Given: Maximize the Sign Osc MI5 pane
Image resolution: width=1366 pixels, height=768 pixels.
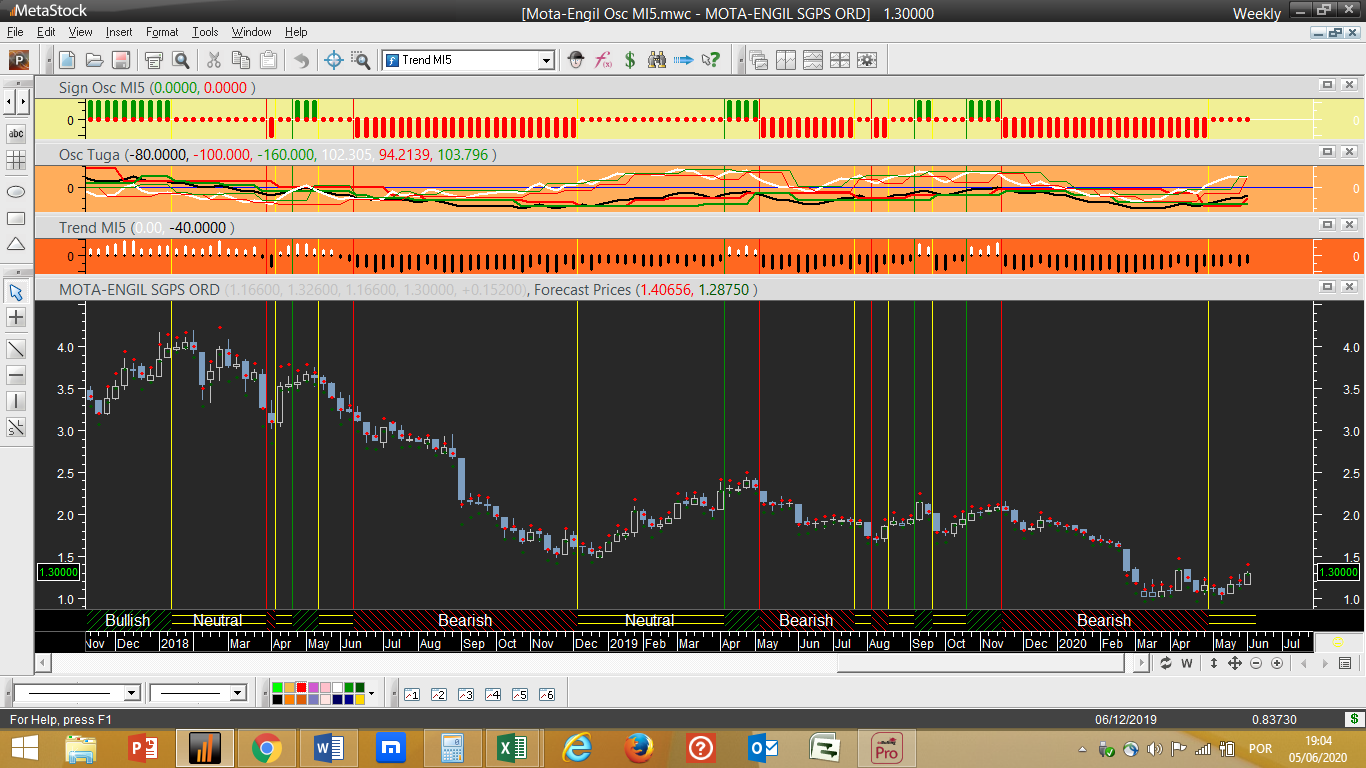Looking at the screenshot, I should (1327, 86).
